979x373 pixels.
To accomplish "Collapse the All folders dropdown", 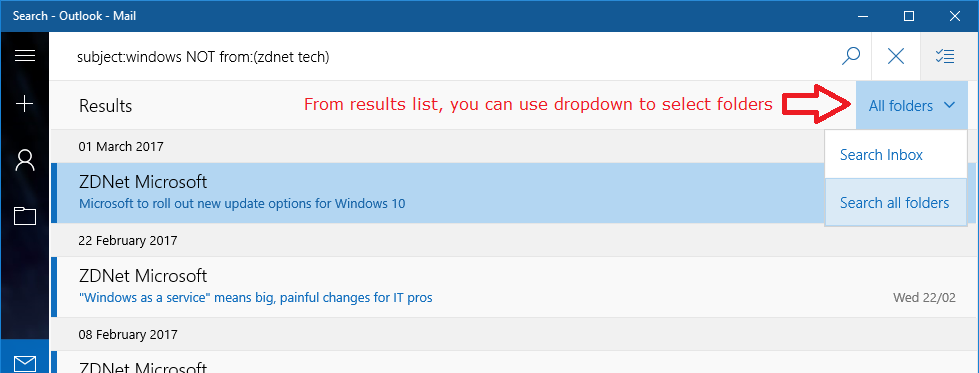I will (x=912, y=106).
